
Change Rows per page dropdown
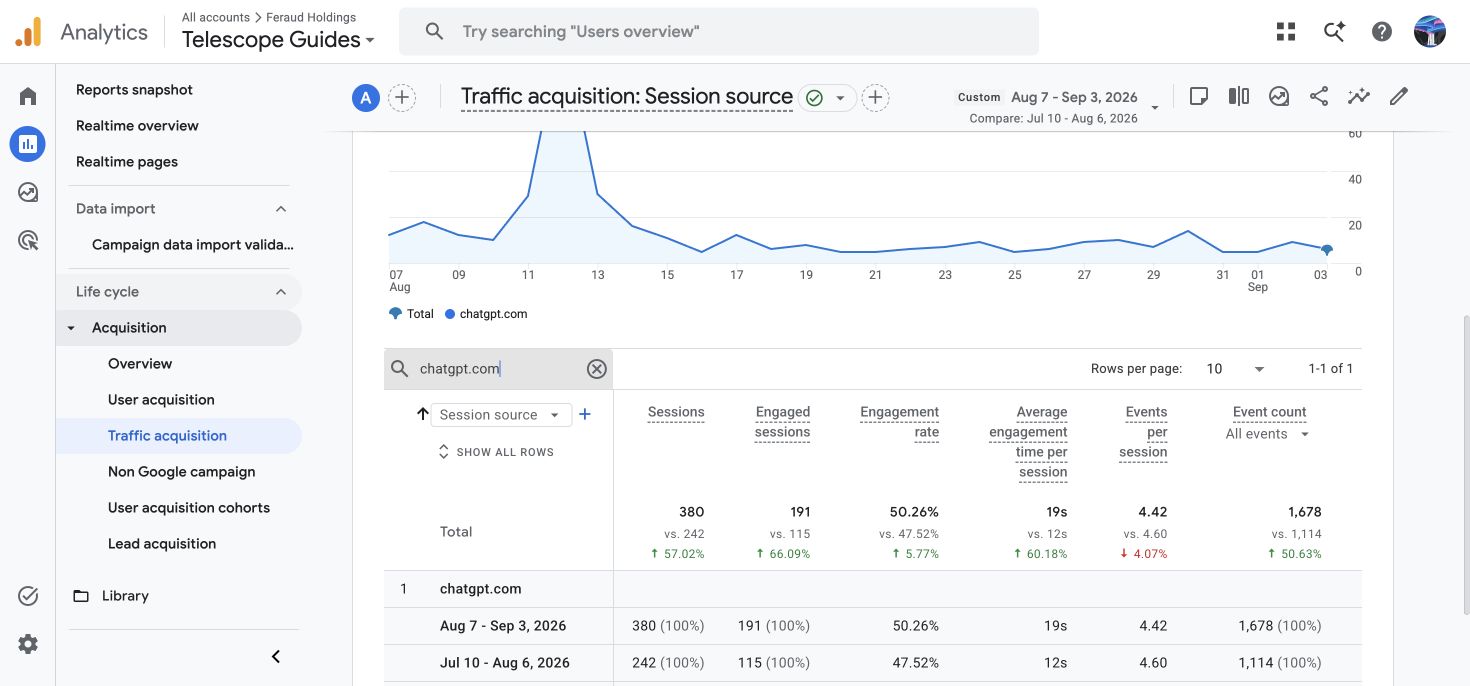(1236, 369)
